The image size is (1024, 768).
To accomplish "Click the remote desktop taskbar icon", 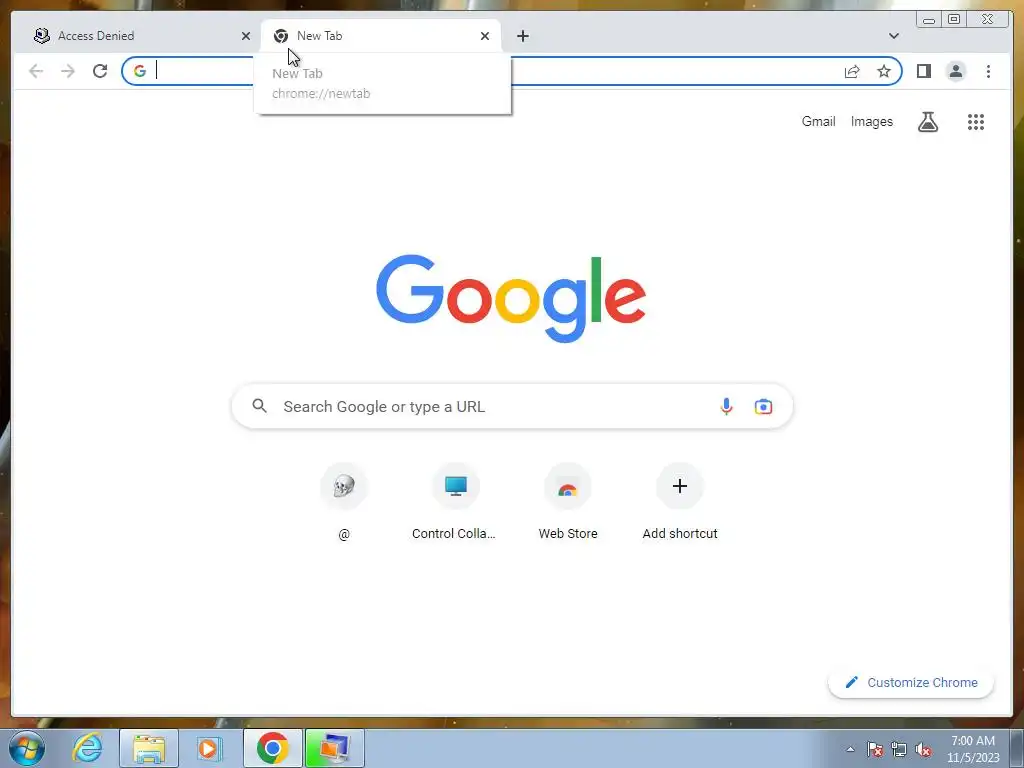I will (x=334, y=748).
